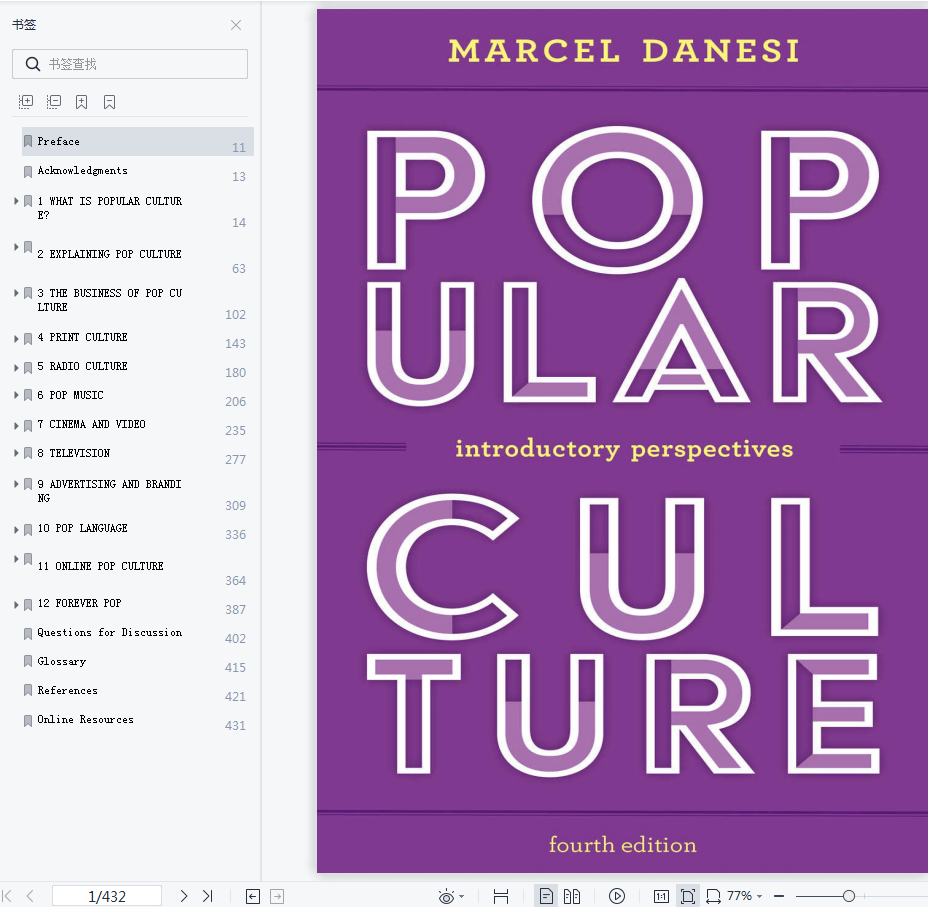Click the book cover page image
The height and width of the screenshot is (907, 928).
622,441
